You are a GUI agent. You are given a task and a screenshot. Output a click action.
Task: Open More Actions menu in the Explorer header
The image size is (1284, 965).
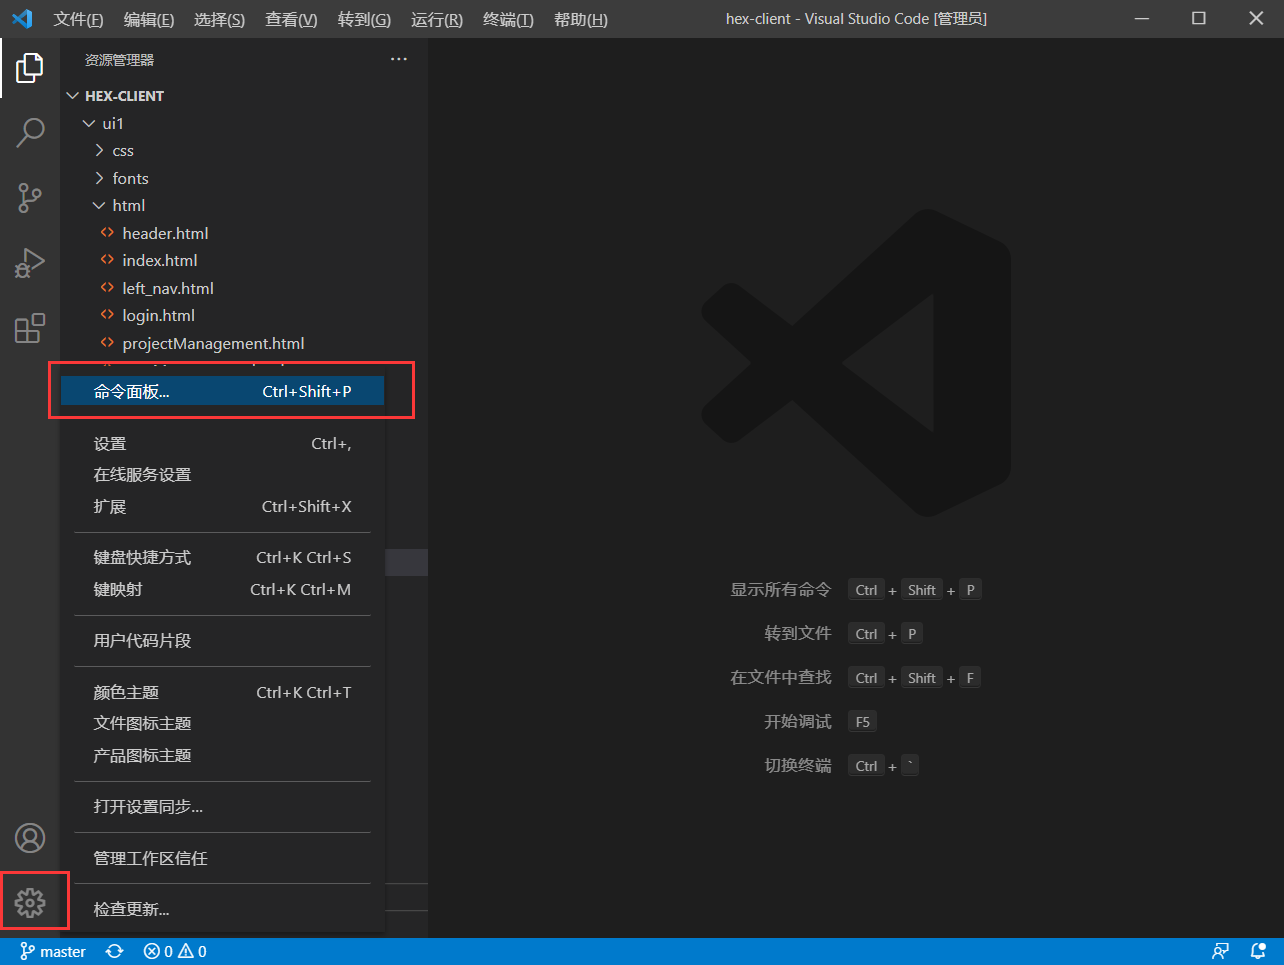pyautogui.click(x=399, y=59)
